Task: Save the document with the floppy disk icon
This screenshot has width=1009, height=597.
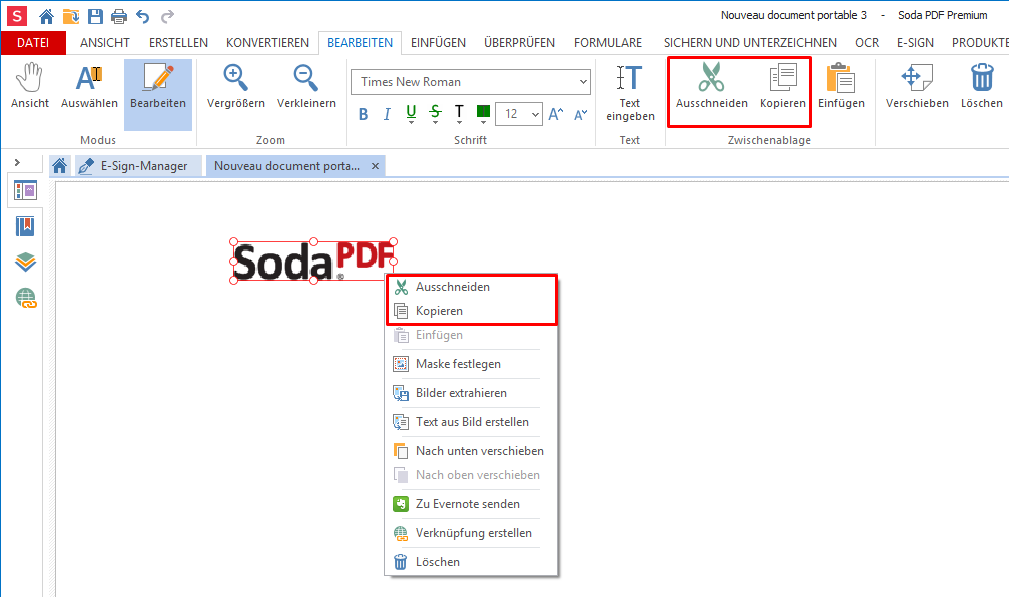Action: pos(95,16)
